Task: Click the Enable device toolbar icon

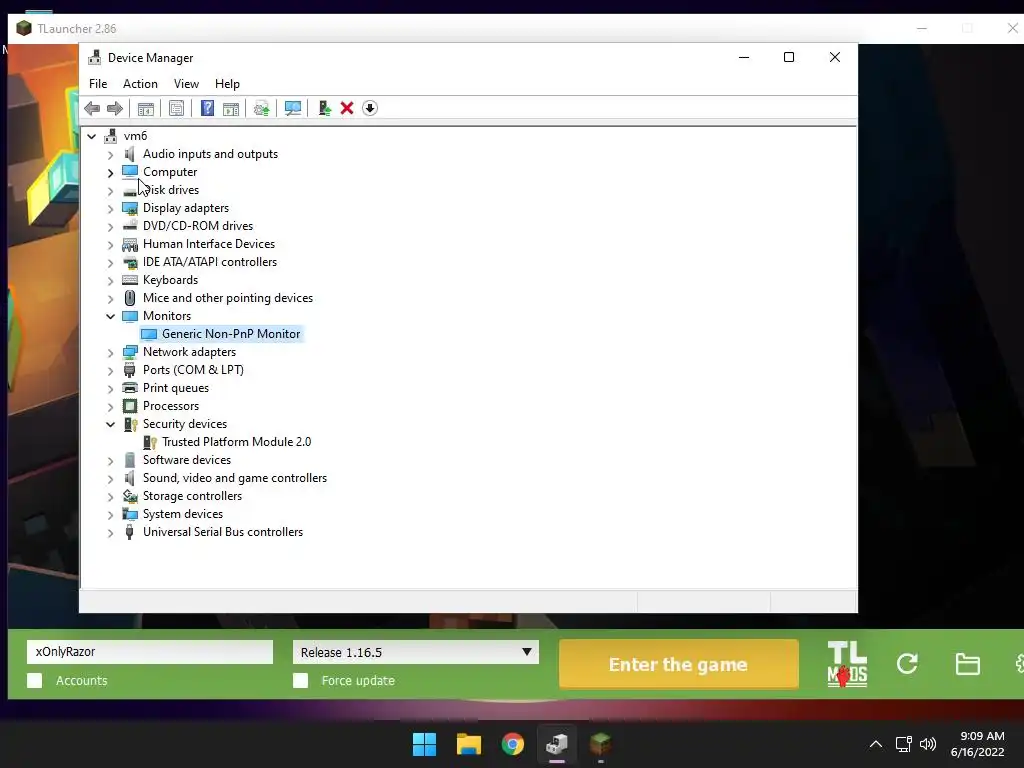Action: tap(324, 108)
